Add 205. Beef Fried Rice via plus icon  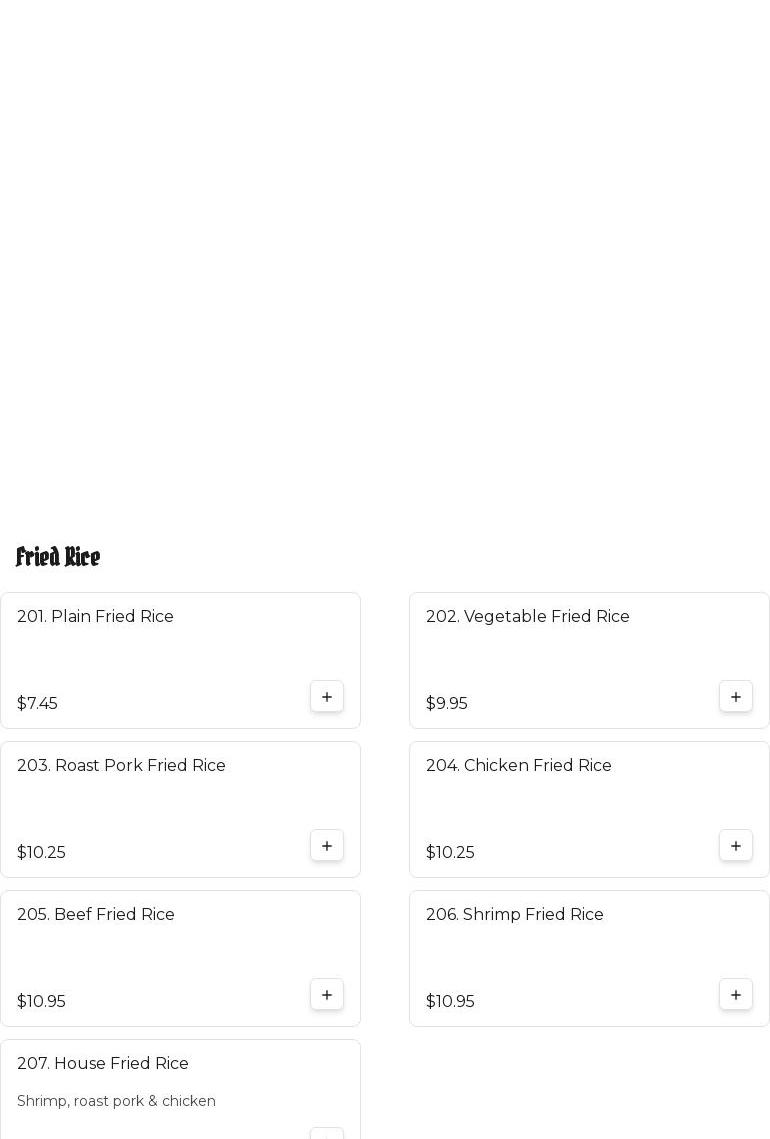[327, 995]
